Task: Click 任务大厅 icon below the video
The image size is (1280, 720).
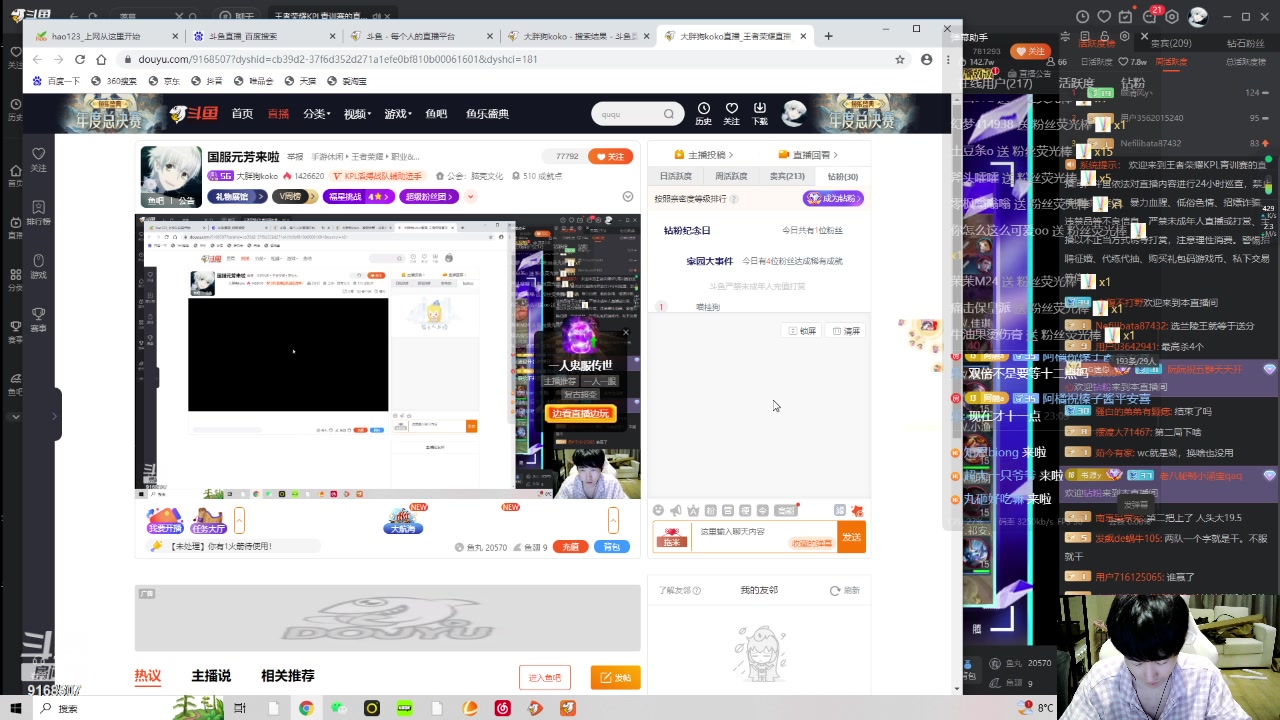Action: [208, 520]
